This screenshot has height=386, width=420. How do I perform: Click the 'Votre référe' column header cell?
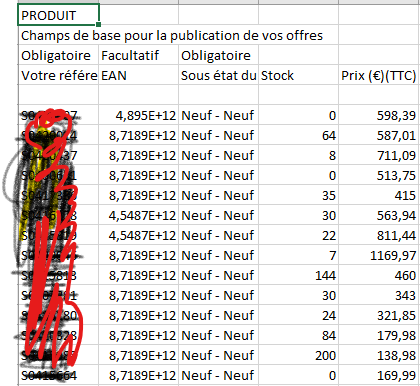[58, 75]
